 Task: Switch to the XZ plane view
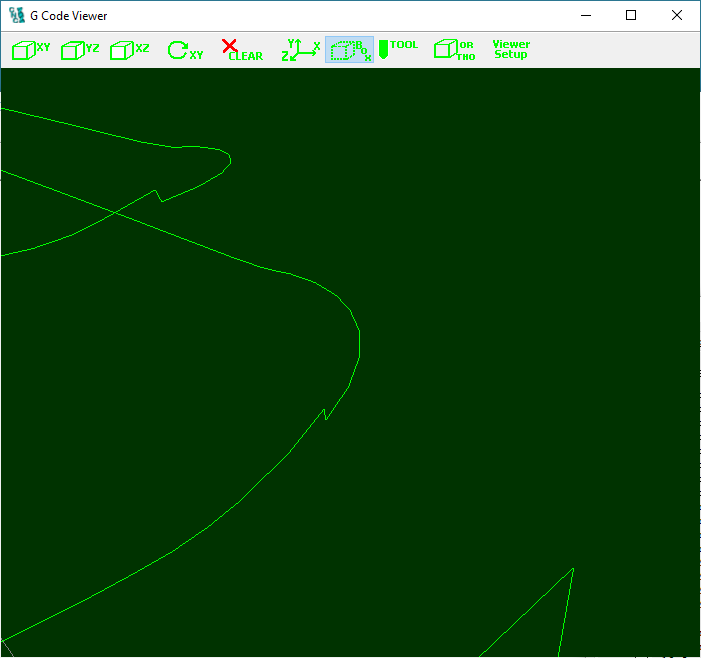coord(129,50)
